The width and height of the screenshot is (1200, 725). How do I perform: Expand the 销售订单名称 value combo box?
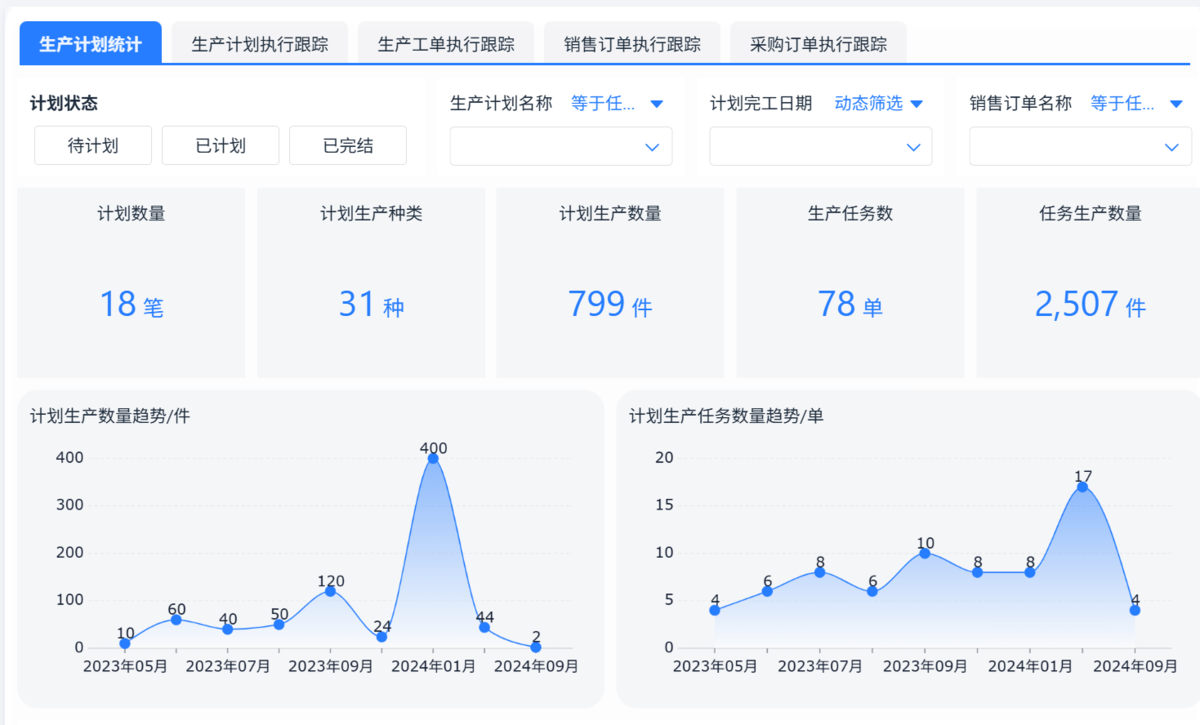click(x=1080, y=147)
